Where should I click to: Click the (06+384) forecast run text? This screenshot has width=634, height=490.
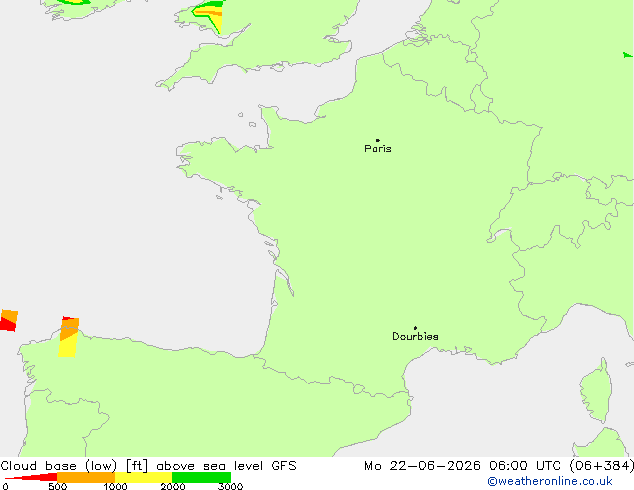tap(601, 466)
